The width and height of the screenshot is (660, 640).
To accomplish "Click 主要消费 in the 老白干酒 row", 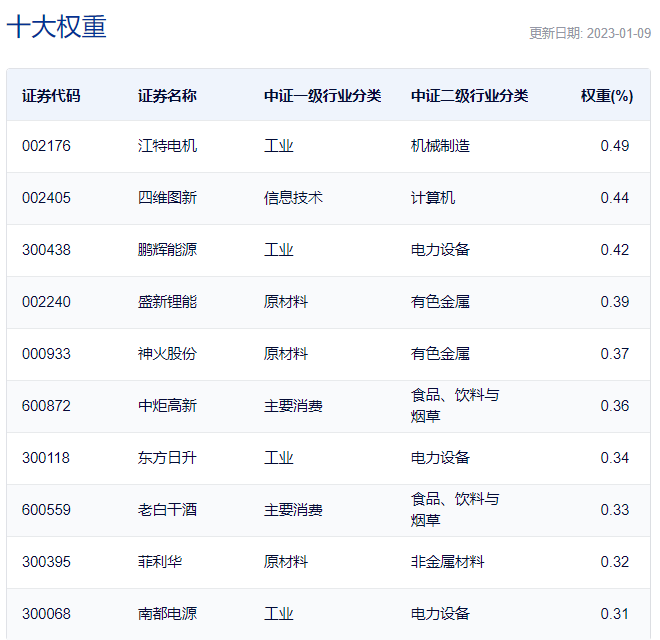I will coord(293,510).
